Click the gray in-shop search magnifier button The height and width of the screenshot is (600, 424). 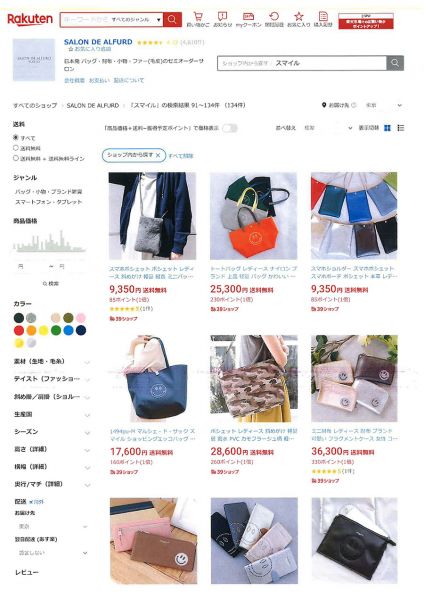click(395, 63)
